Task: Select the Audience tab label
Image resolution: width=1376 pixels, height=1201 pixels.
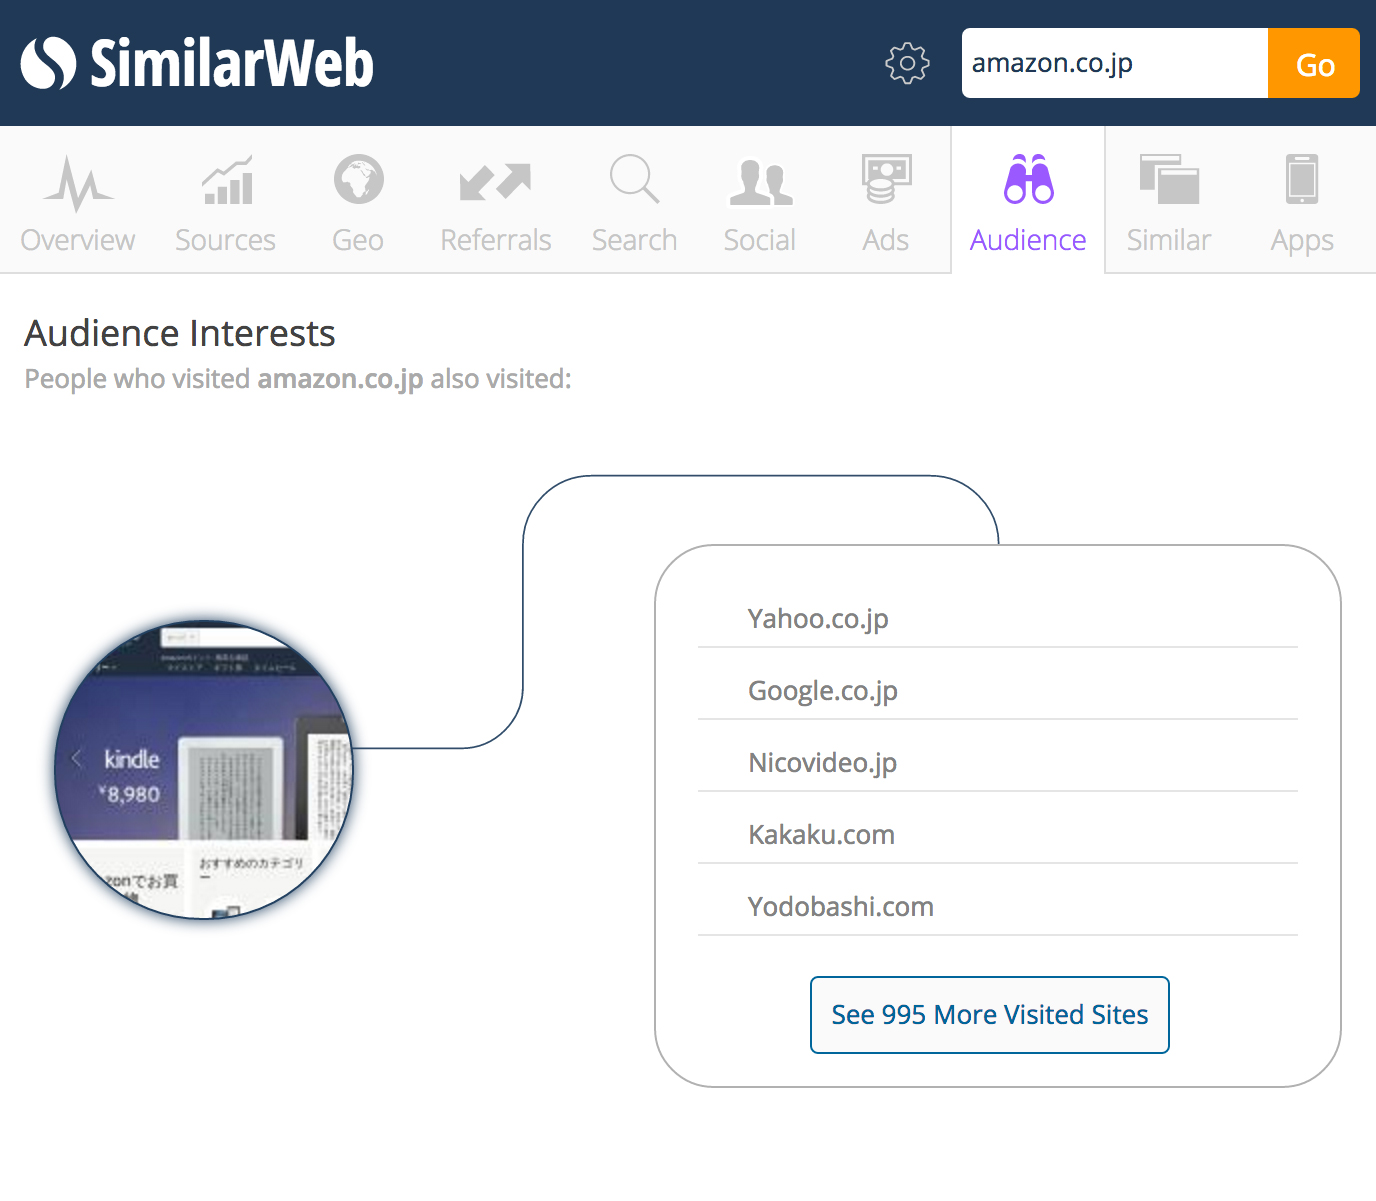Action: [1028, 240]
